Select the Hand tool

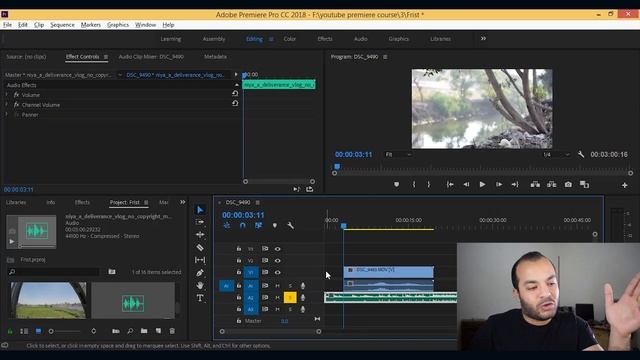click(x=200, y=285)
